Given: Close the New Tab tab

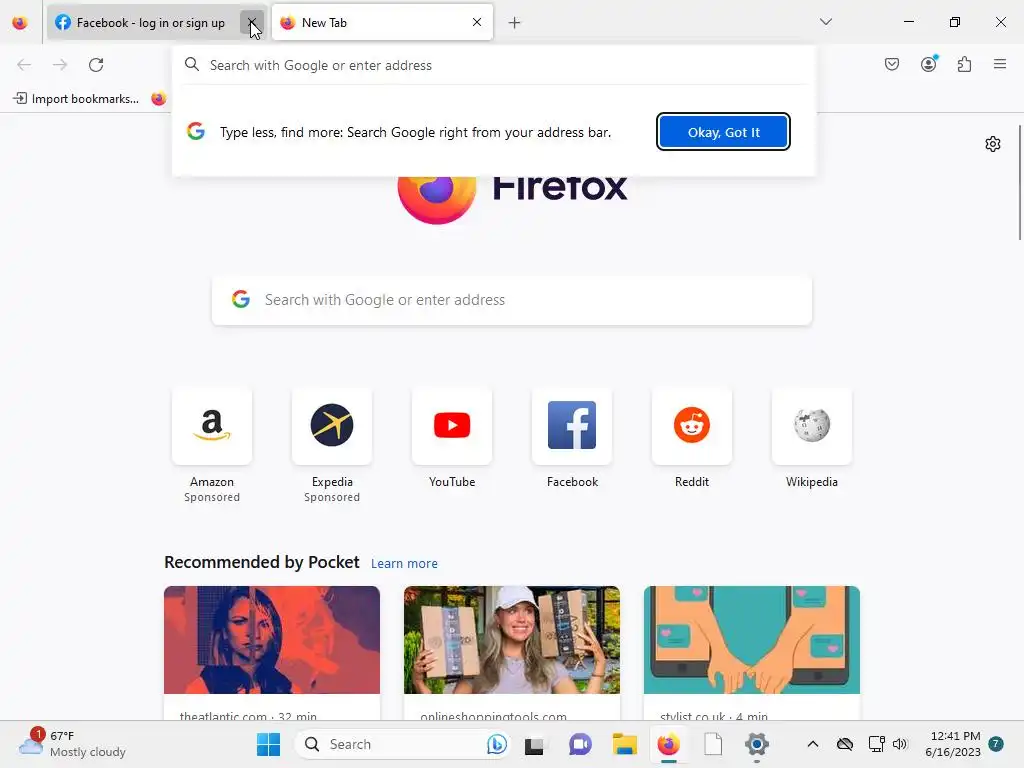Looking at the screenshot, I should coord(477,22).
